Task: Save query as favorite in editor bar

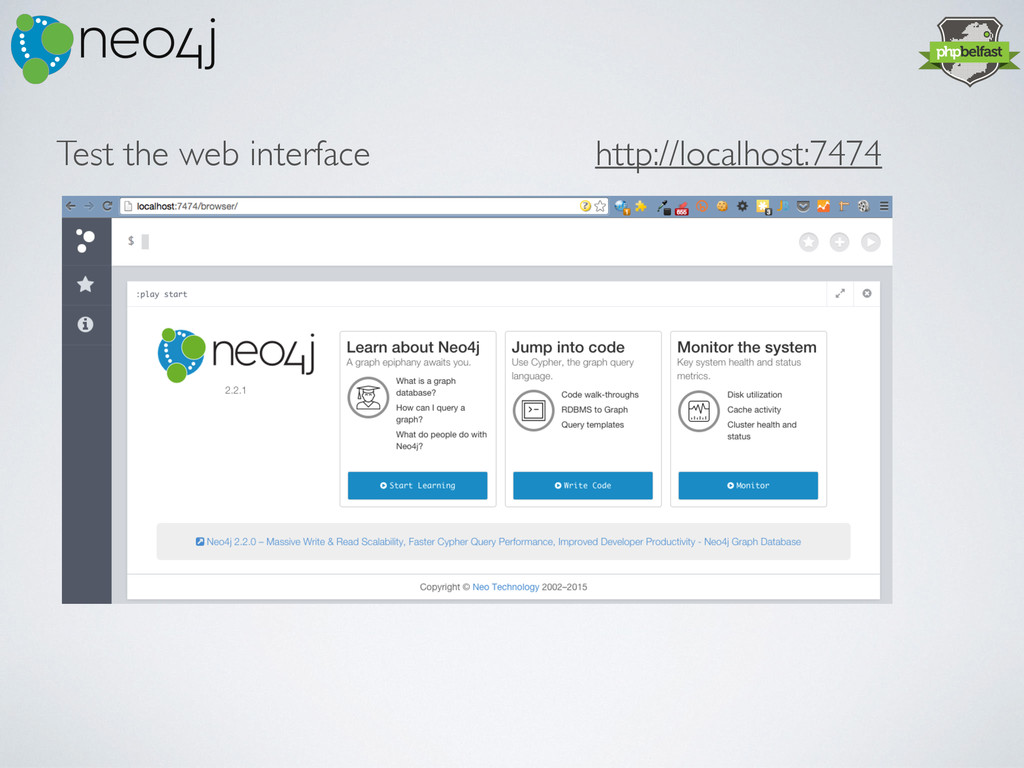Action: tap(808, 242)
